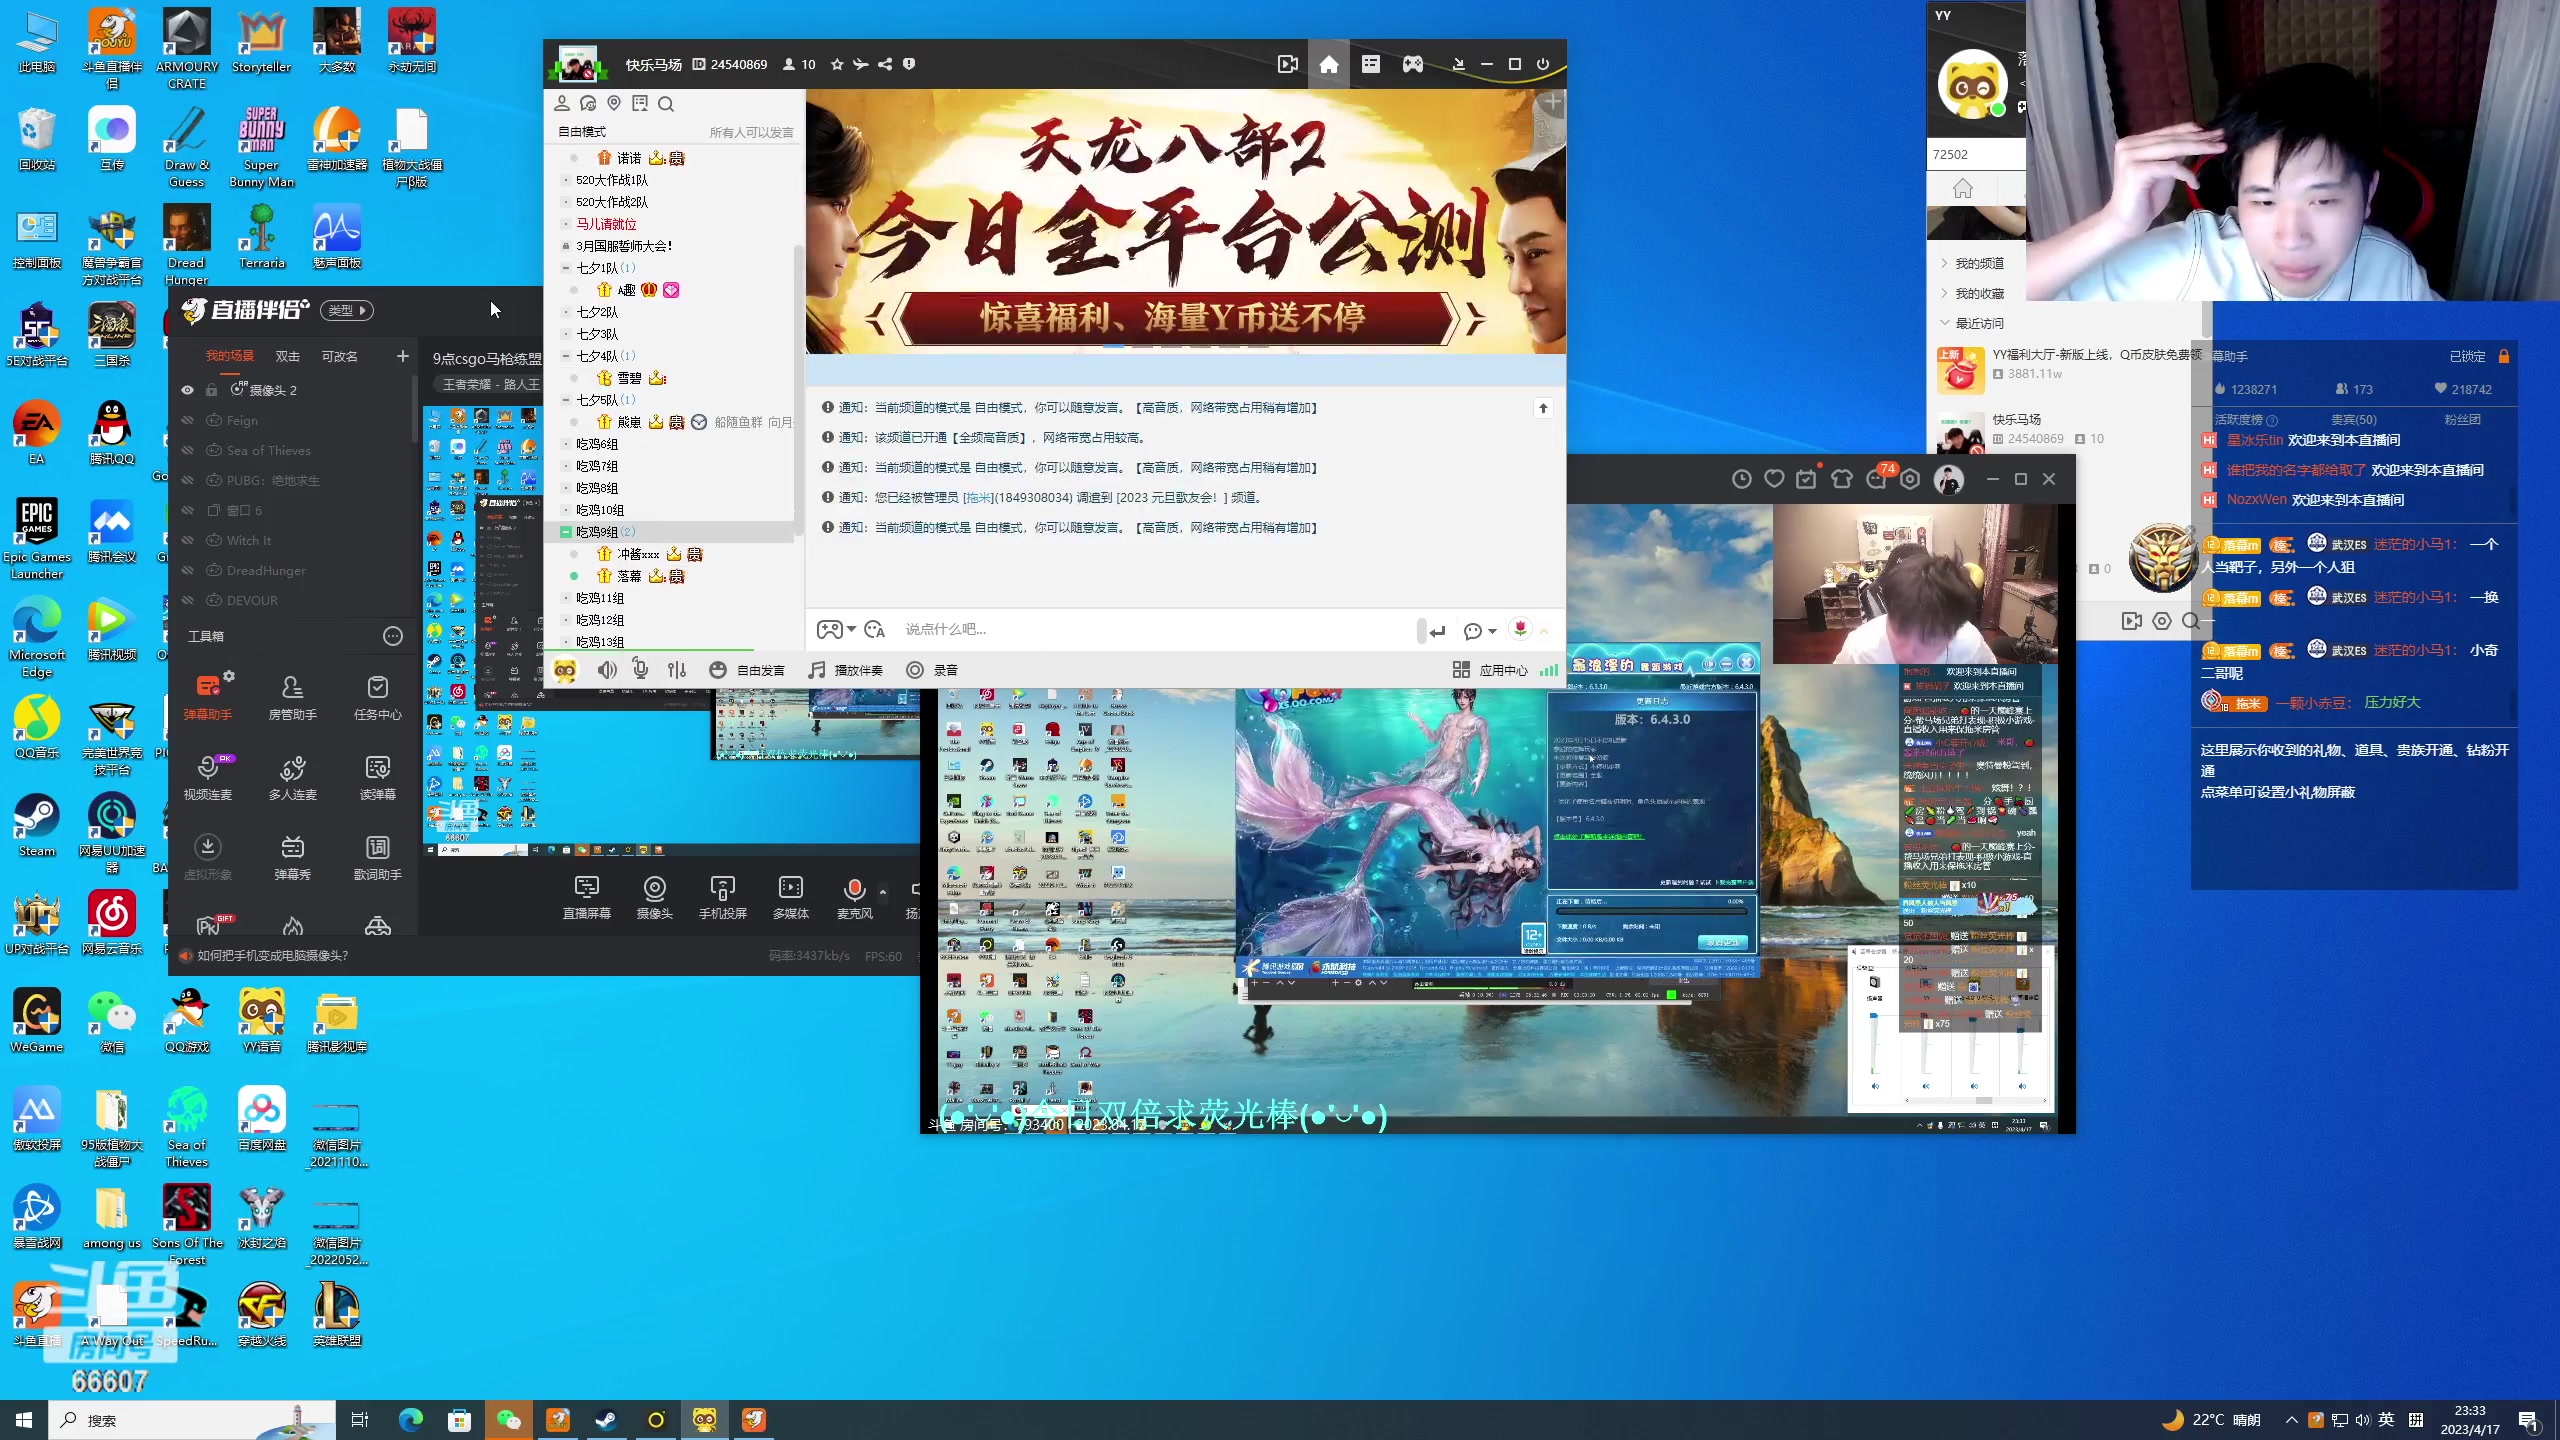Show the 窗口 6 source

tap(187, 511)
